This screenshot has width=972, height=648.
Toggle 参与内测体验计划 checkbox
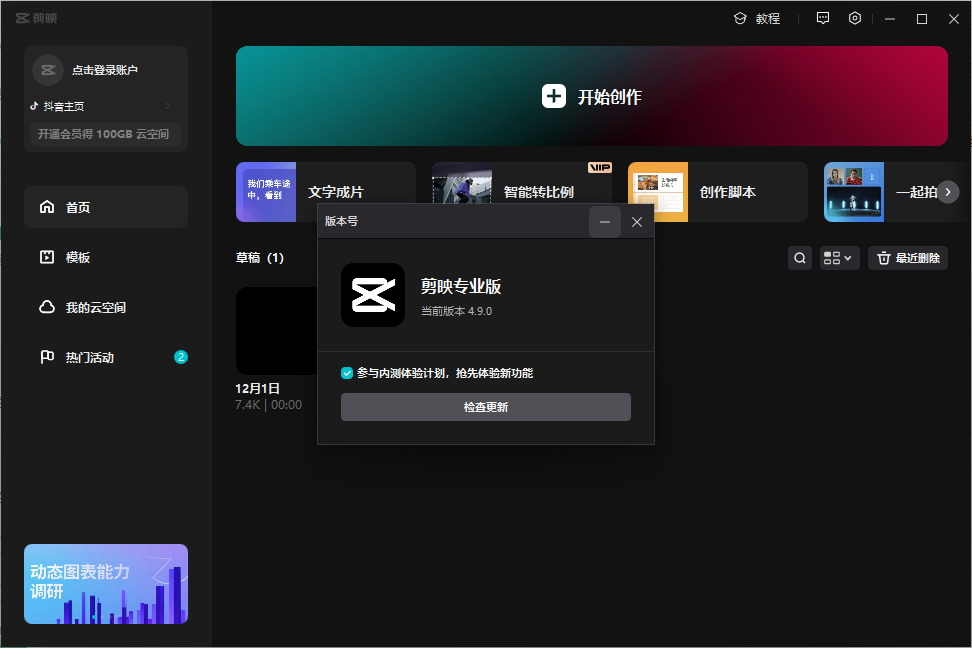tap(347, 373)
